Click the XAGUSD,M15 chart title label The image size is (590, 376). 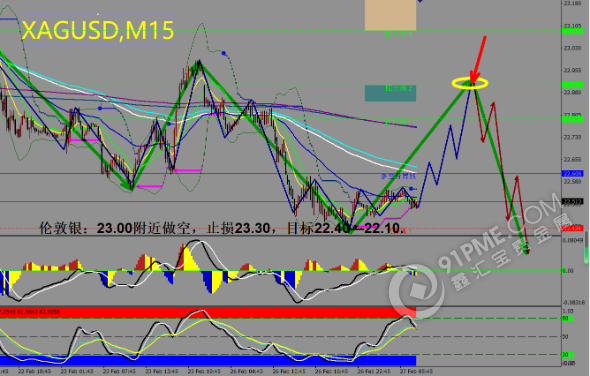[x=98, y=30]
